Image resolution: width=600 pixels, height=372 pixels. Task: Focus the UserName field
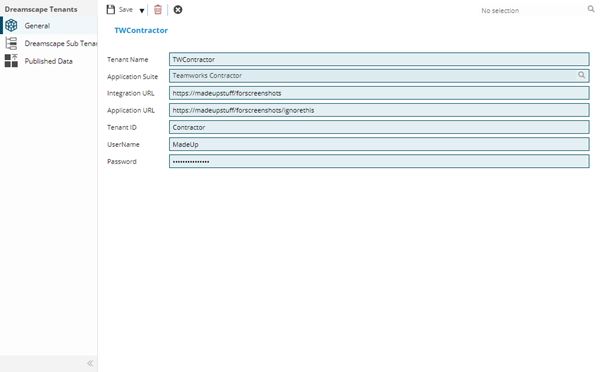(x=379, y=144)
